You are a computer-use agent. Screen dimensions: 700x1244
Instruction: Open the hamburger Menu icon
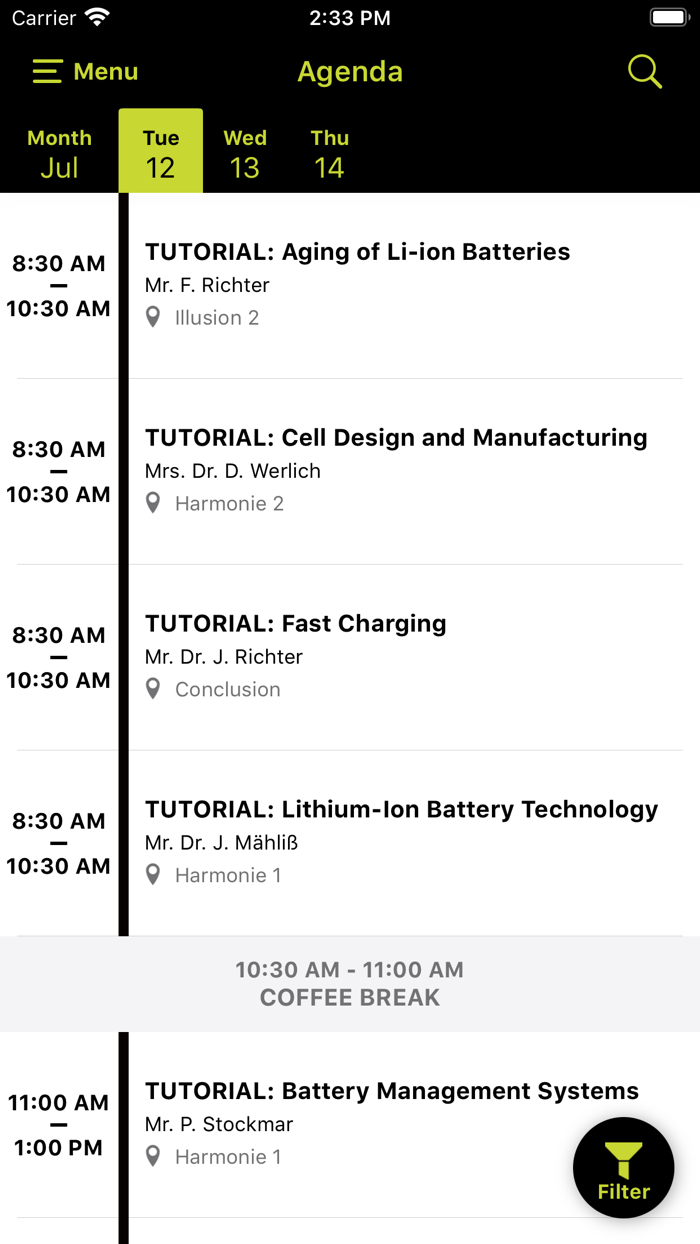coord(47,71)
